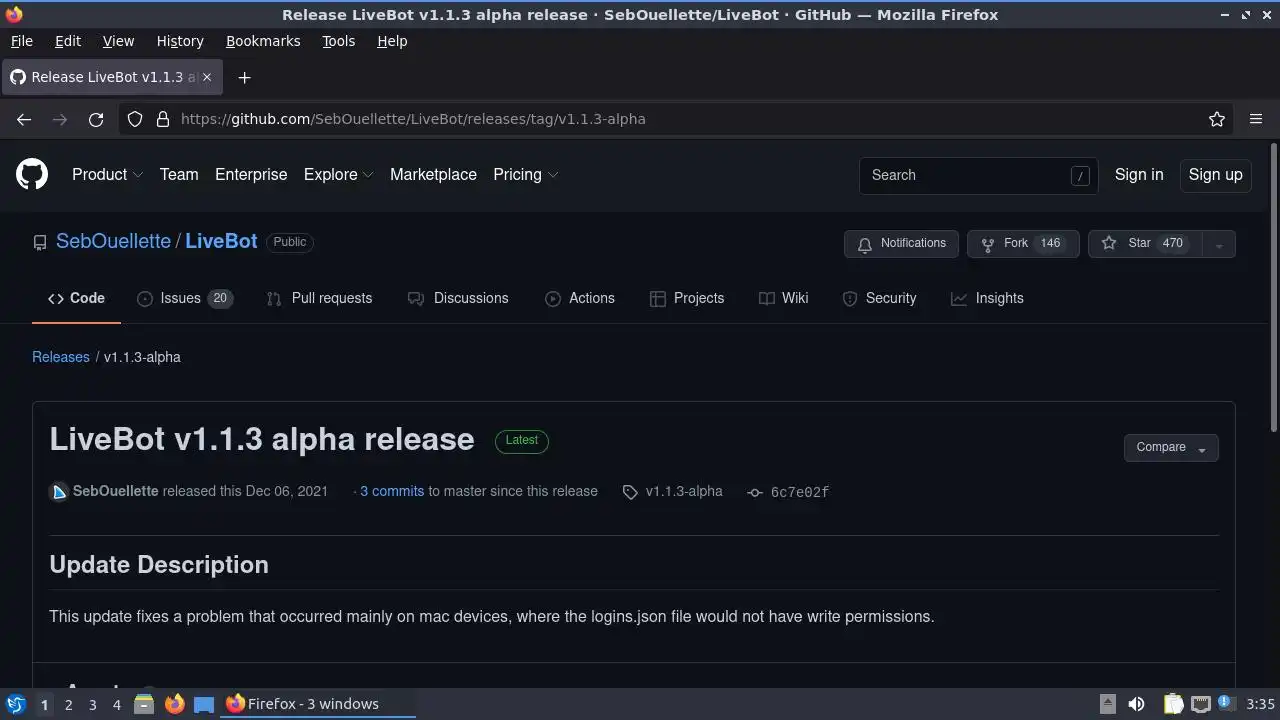Screen dimensions: 1280x720
Task: Open the 3 commits link
Action: [392, 491]
